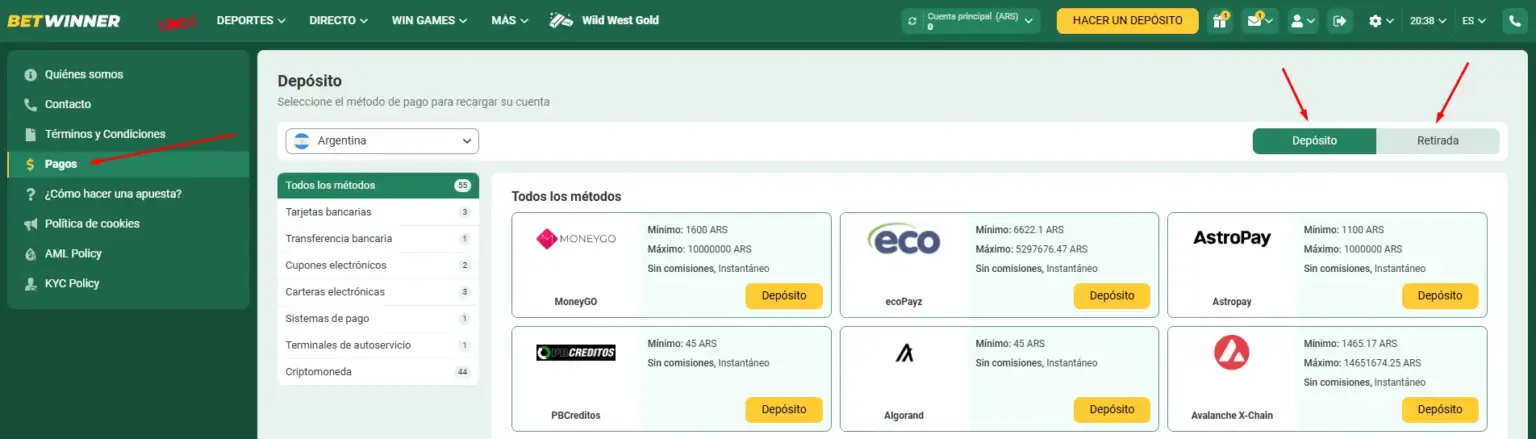Screen dimensions: 1536x439
Task: Click the Hacer un depósito button
Action: tap(1127, 21)
